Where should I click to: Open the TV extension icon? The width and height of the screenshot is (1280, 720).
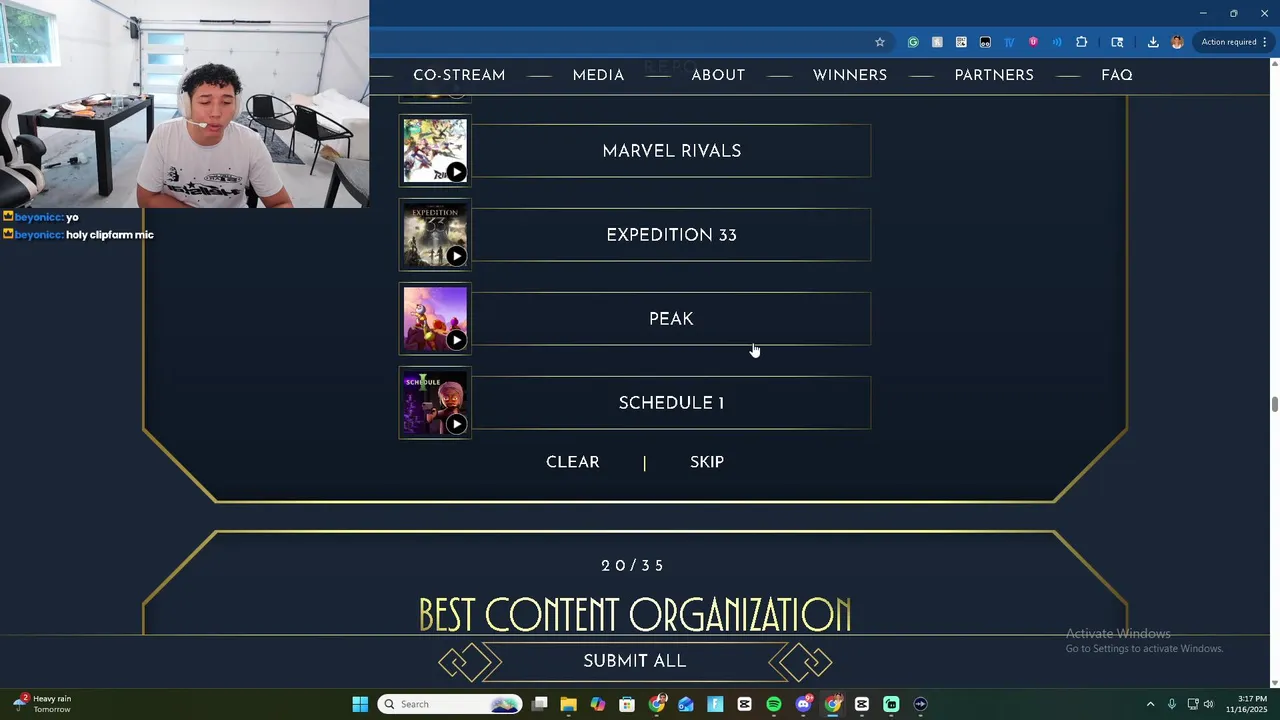coord(1009,42)
